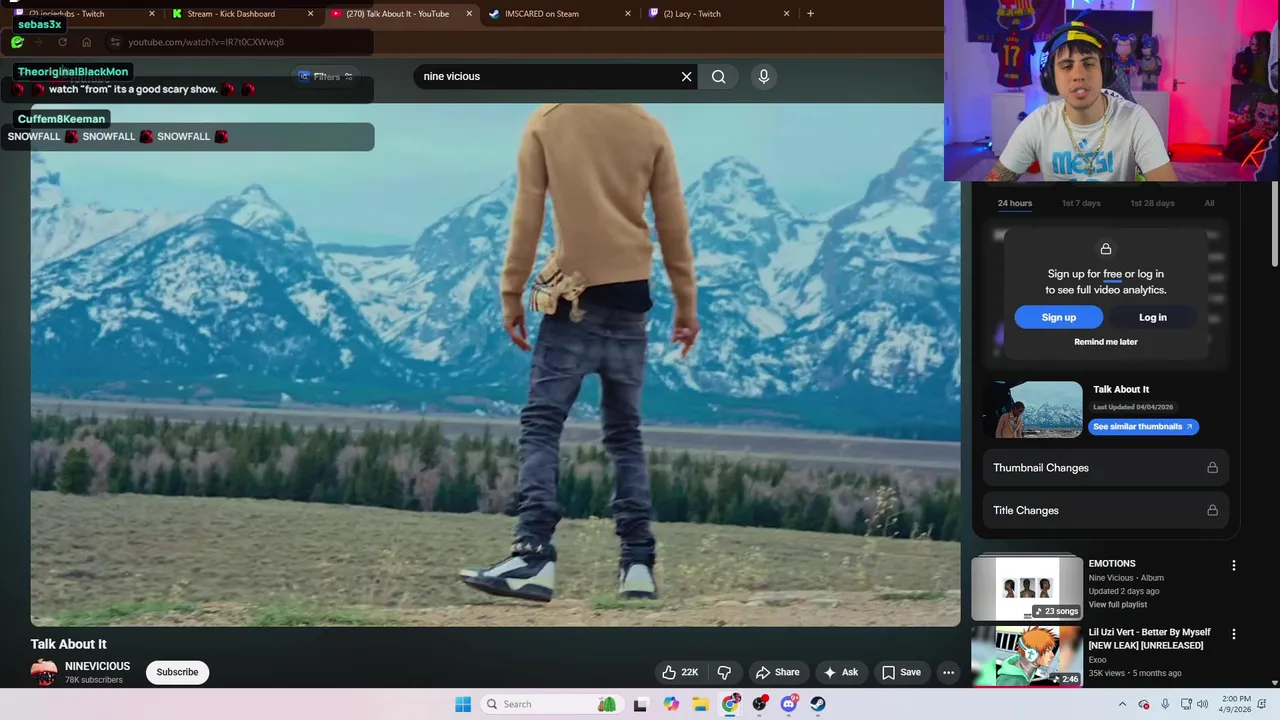Open the volume control in system tray
The height and width of the screenshot is (720, 1280).
(1202, 704)
